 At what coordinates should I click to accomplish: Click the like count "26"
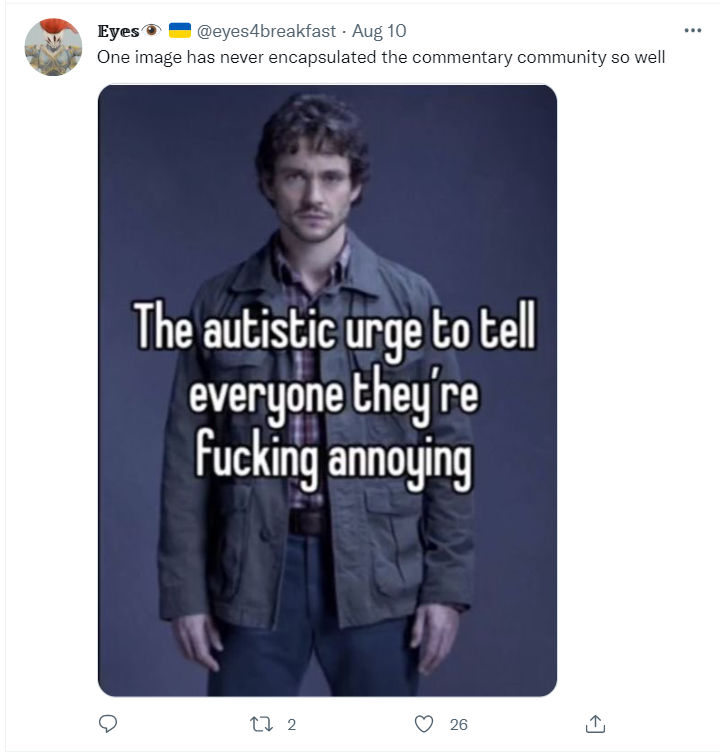click(459, 725)
